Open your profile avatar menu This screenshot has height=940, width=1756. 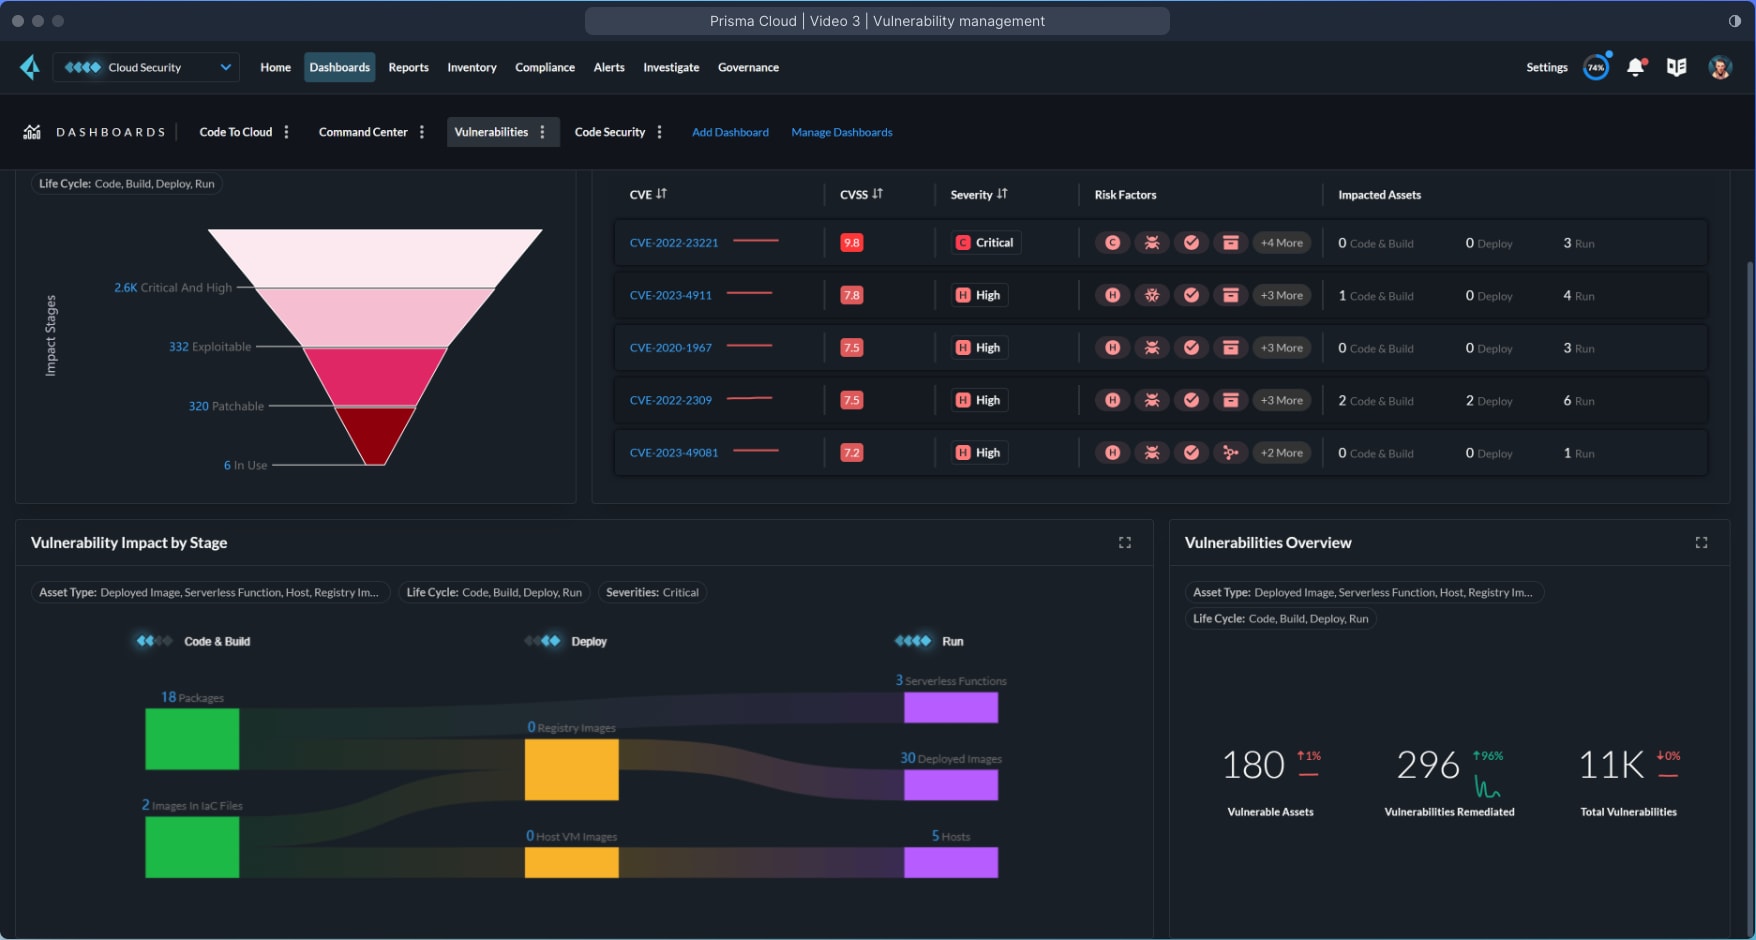(1721, 66)
